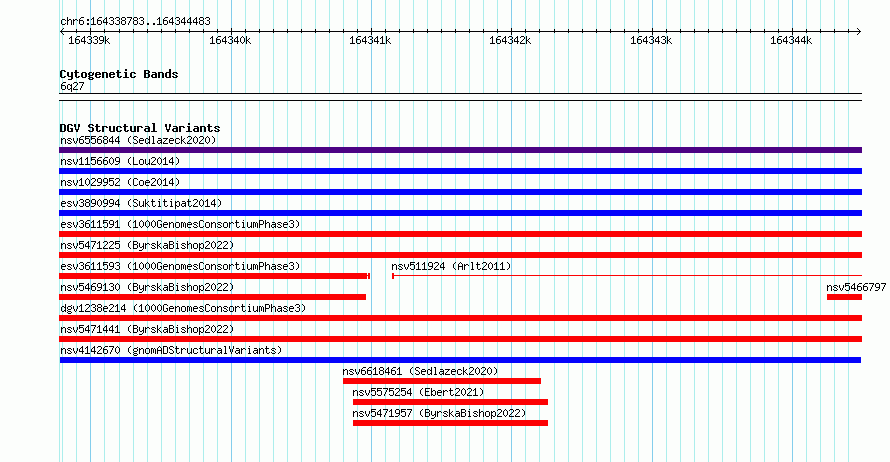
Task: Select the blue bar below nsv1029952
Action: tap(460, 192)
